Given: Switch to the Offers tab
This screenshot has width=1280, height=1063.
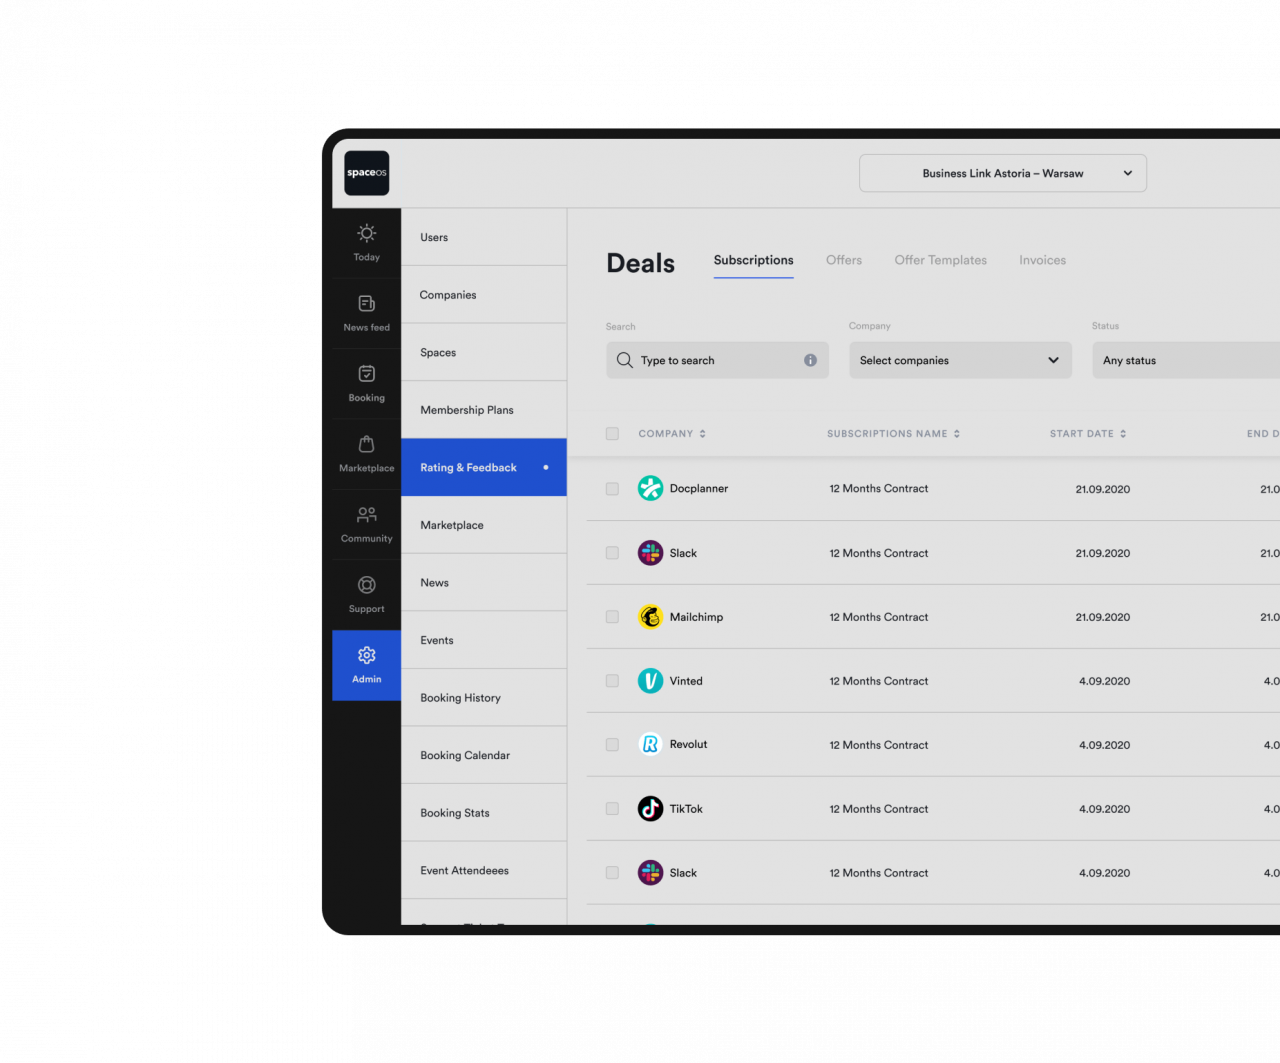Looking at the screenshot, I should point(844,260).
